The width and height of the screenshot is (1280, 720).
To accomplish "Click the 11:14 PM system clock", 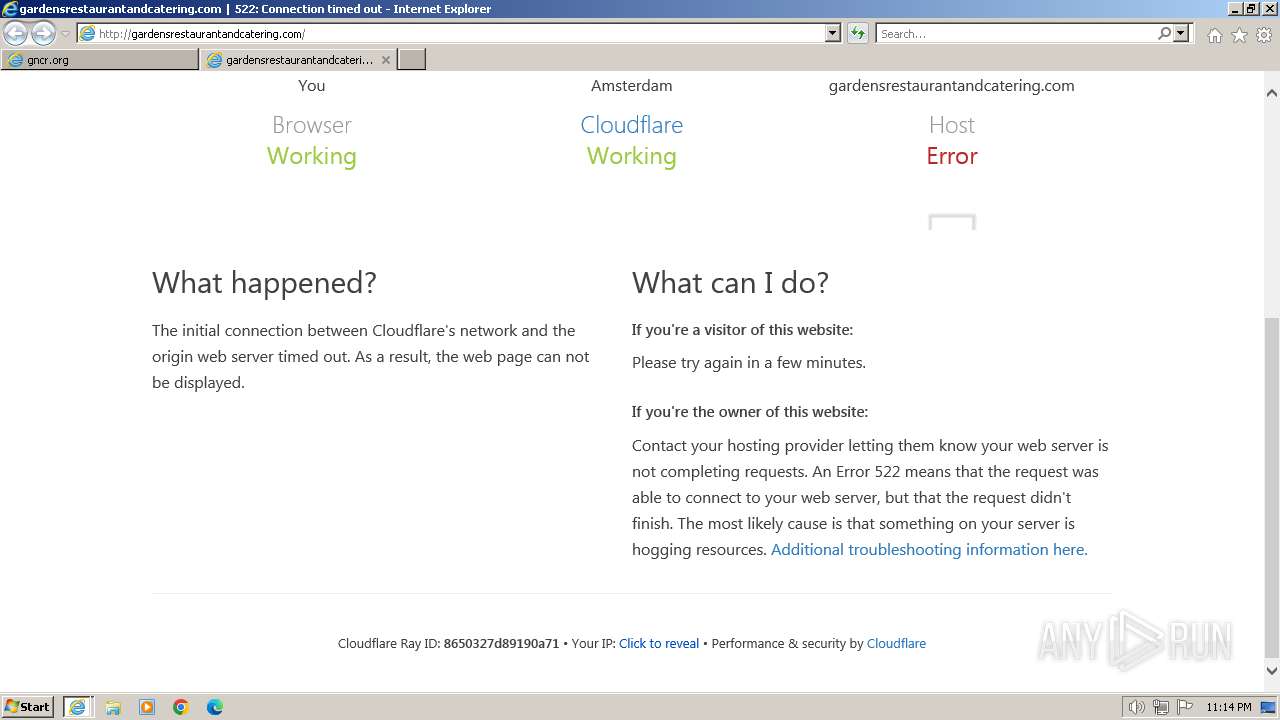I will point(1229,707).
